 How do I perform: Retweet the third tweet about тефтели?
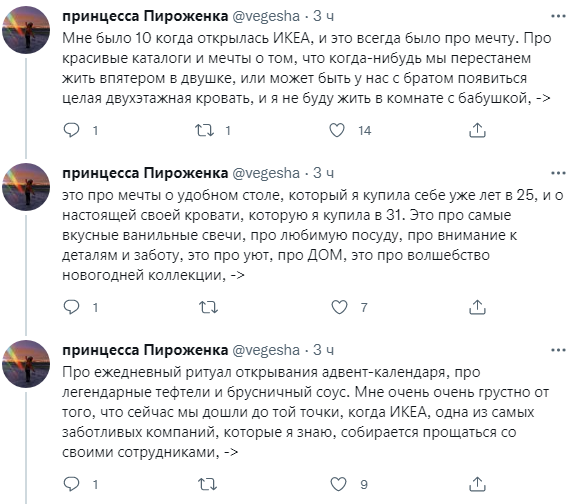click(x=207, y=484)
